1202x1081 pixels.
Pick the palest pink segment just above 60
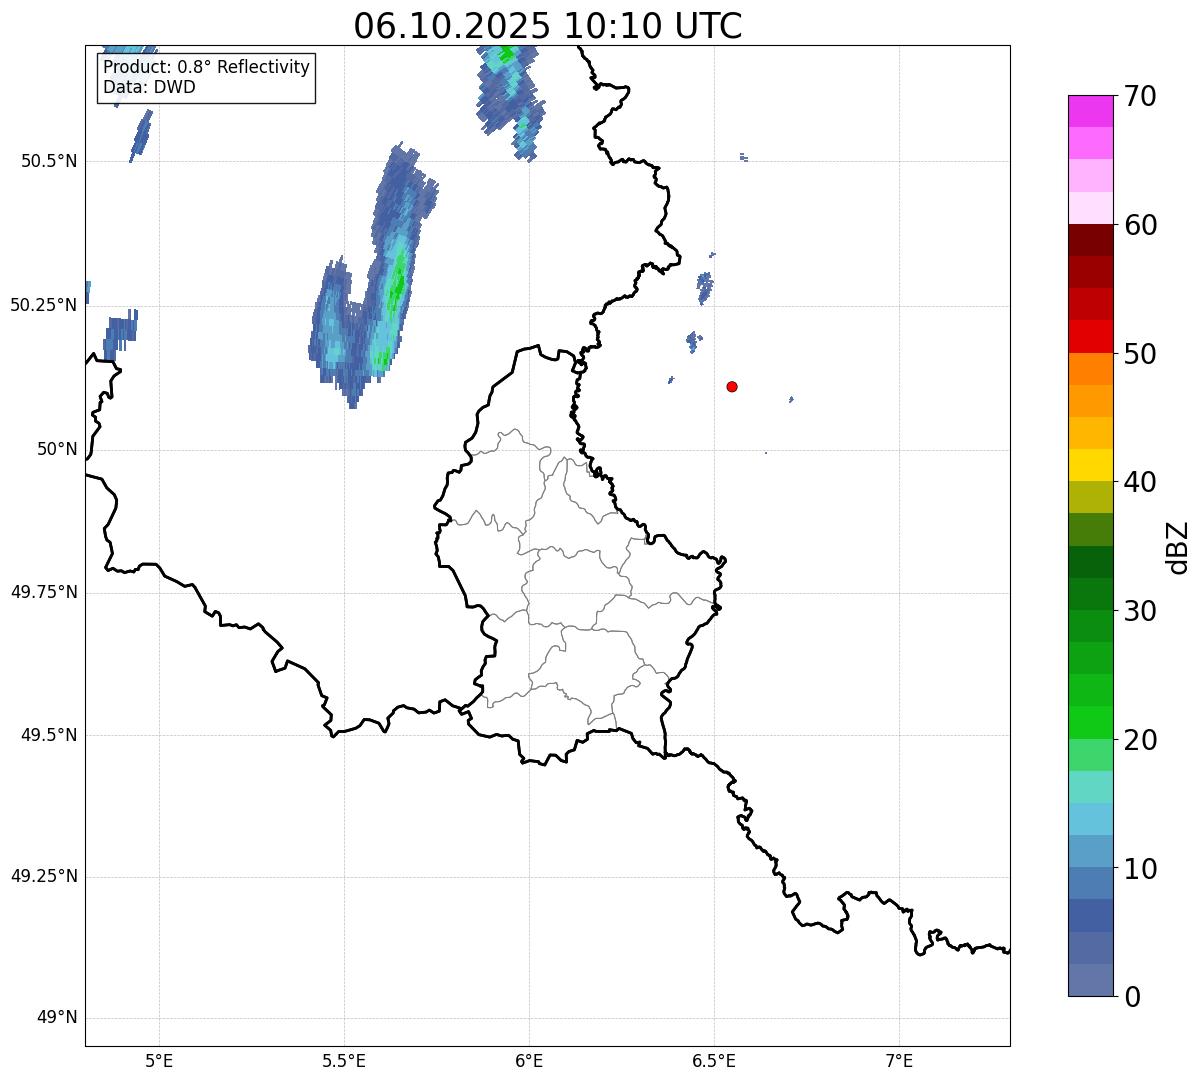pos(1090,208)
